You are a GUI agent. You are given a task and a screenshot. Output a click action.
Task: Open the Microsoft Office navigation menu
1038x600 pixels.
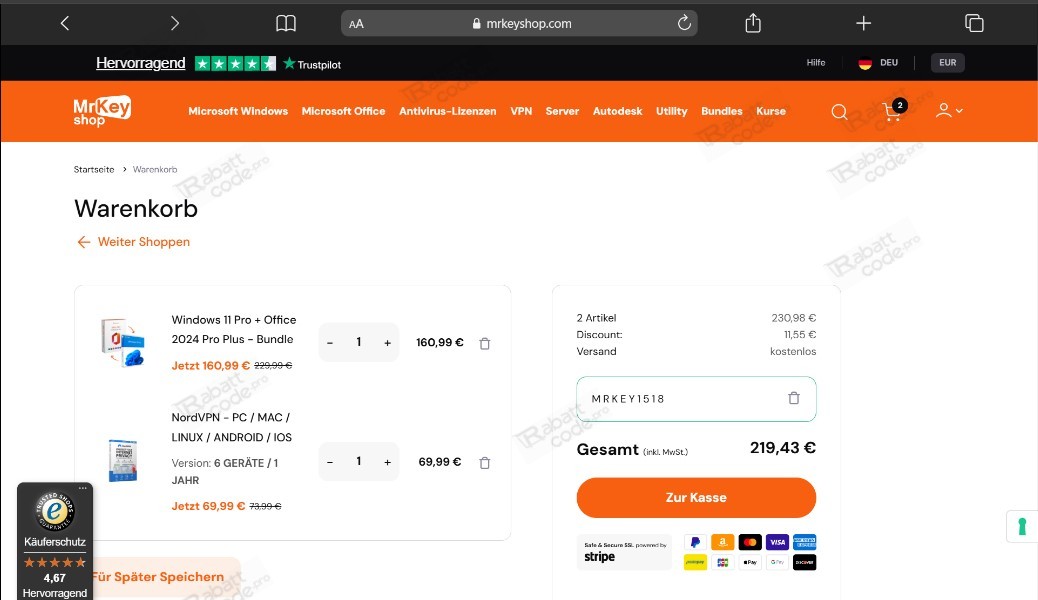coord(343,112)
